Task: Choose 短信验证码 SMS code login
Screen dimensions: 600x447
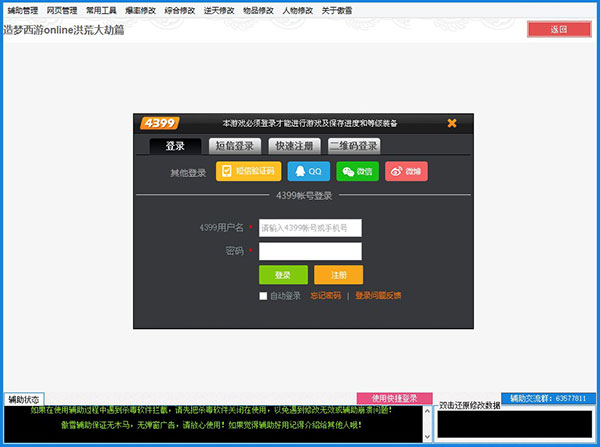Action: (246, 171)
